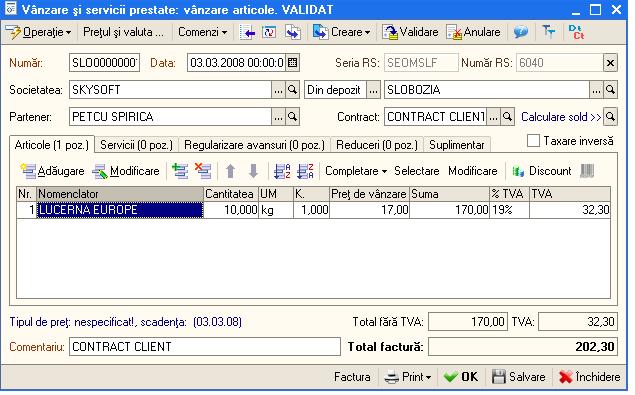The height and width of the screenshot is (395, 635).
Task: Click the Anulare button
Action: (473, 32)
